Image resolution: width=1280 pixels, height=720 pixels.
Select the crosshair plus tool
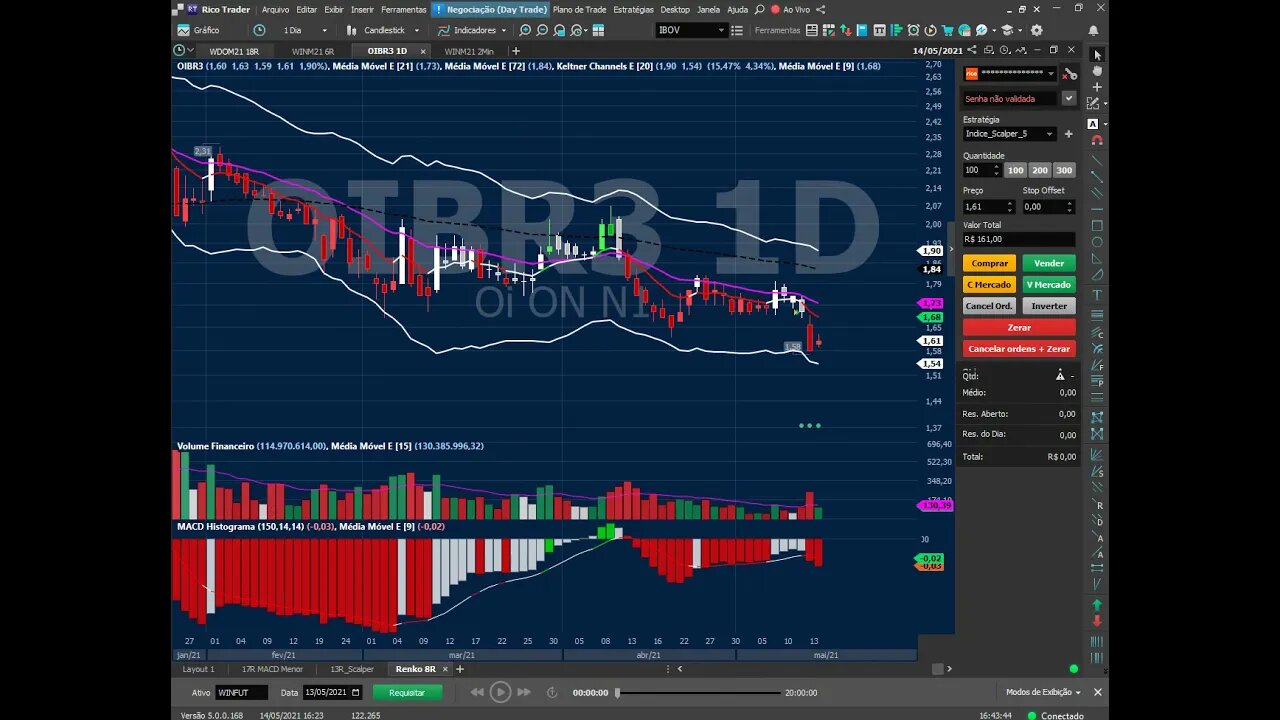point(1097,87)
